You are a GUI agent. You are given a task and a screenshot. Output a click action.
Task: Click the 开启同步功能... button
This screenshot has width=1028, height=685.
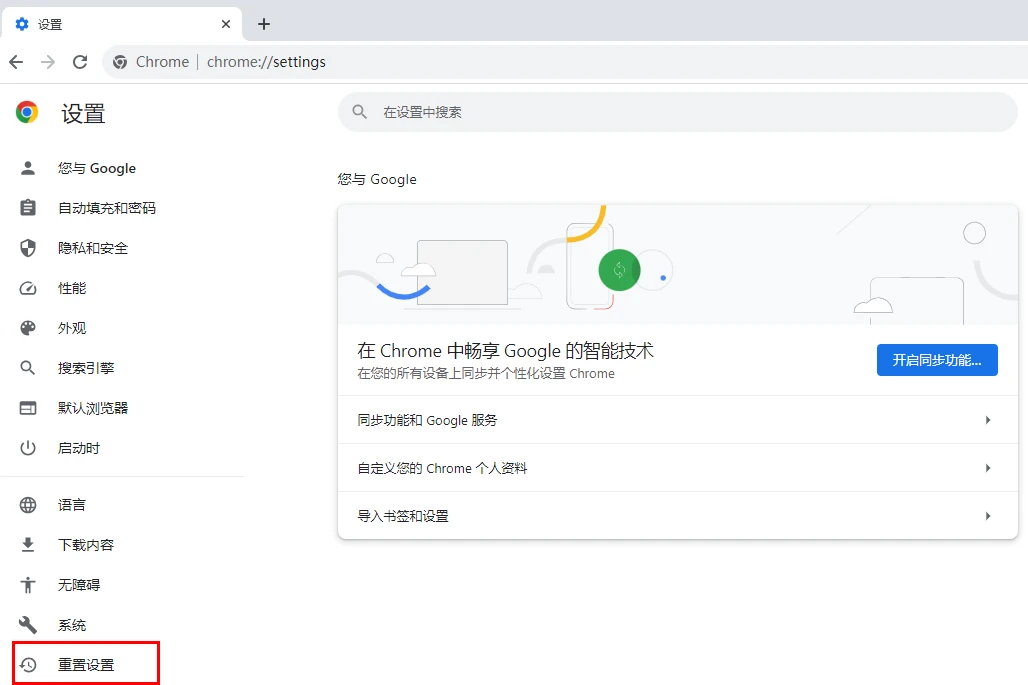click(x=937, y=360)
